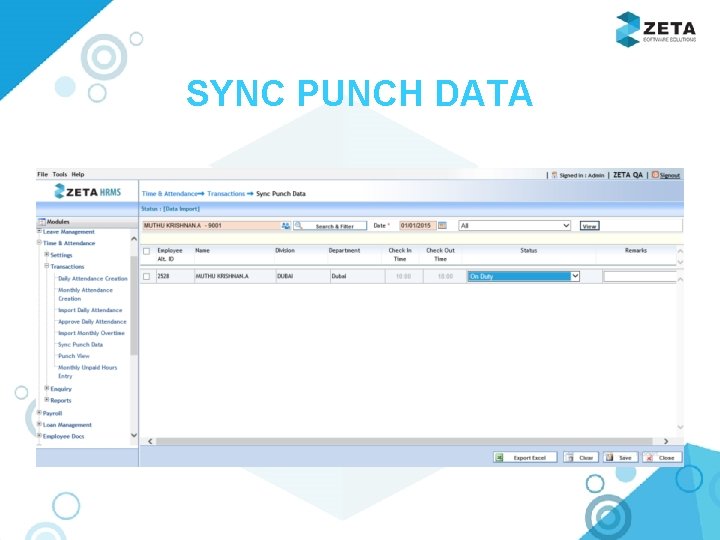Click the Modules panel icon
The height and width of the screenshot is (540, 720).
pos(42,221)
